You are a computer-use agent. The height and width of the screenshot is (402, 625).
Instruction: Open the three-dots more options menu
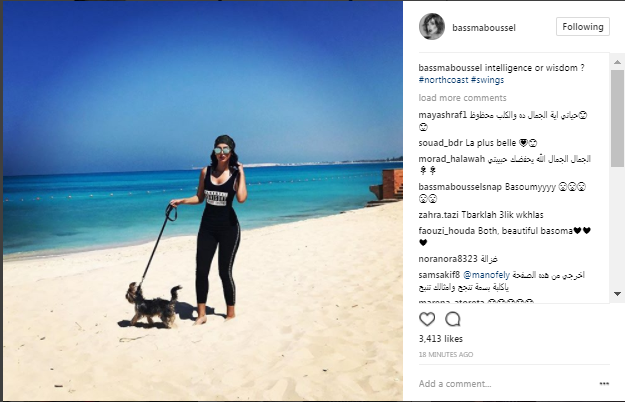(x=604, y=384)
